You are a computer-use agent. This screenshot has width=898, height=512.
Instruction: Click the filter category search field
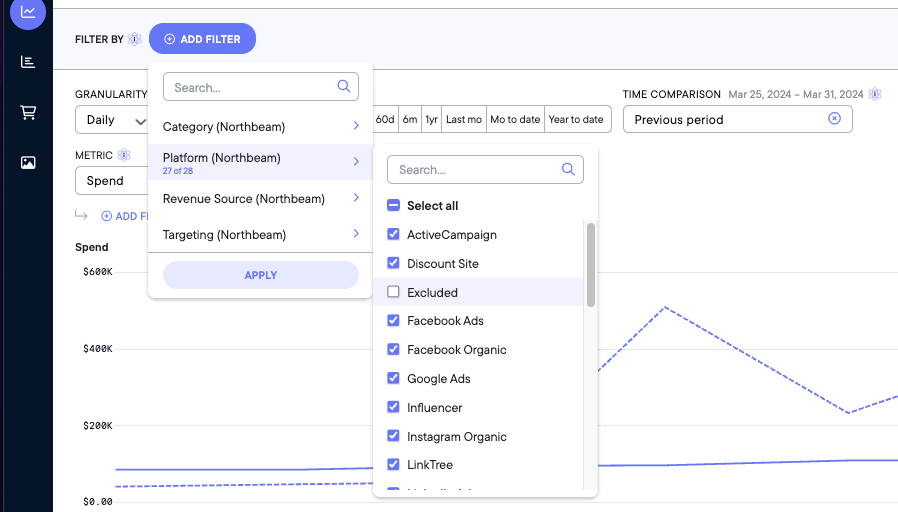point(261,87)
